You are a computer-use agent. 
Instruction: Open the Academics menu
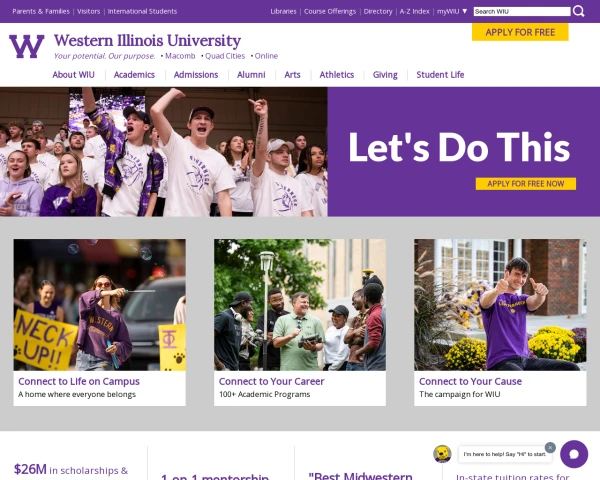[x=134, y=75]
